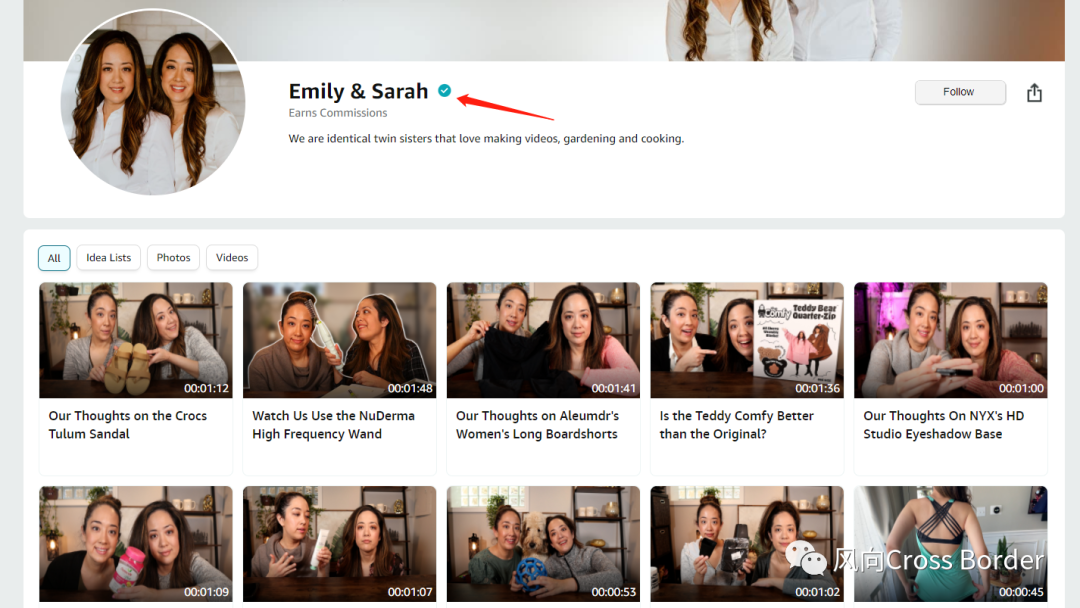Play the Aleumdr's Boardshorts video thumbnail
This screenshot has width=1080, height=608.
(543, 340)
